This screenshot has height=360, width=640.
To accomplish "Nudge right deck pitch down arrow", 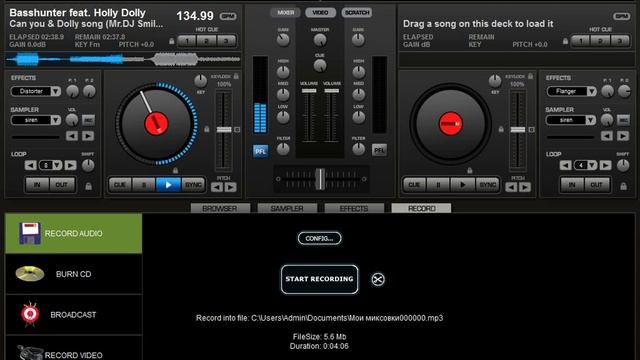I will [511, 187].
